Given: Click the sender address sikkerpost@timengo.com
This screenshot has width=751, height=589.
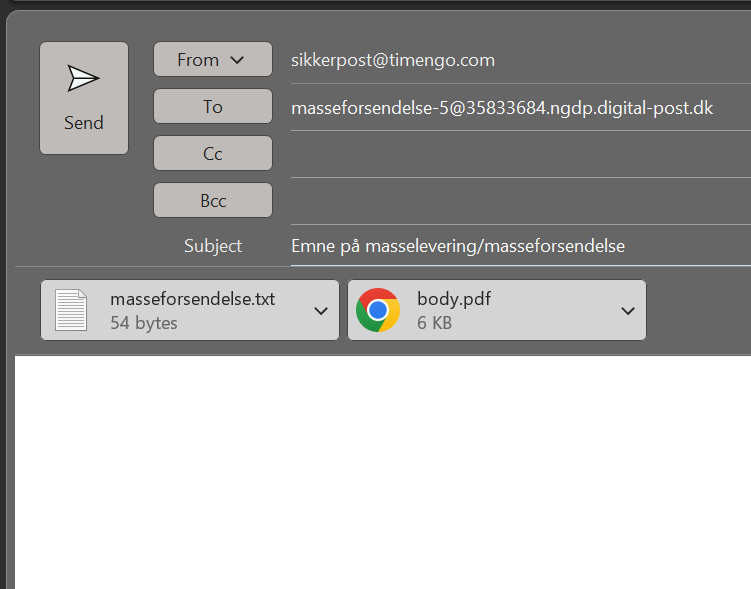Looking at the screenshot, I should click(x=392, y=60).
